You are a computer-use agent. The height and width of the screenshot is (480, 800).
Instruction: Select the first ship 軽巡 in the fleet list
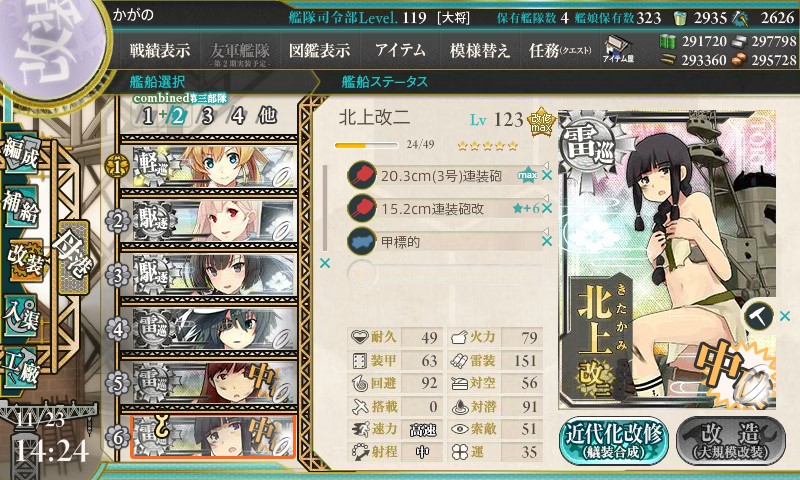208,166
